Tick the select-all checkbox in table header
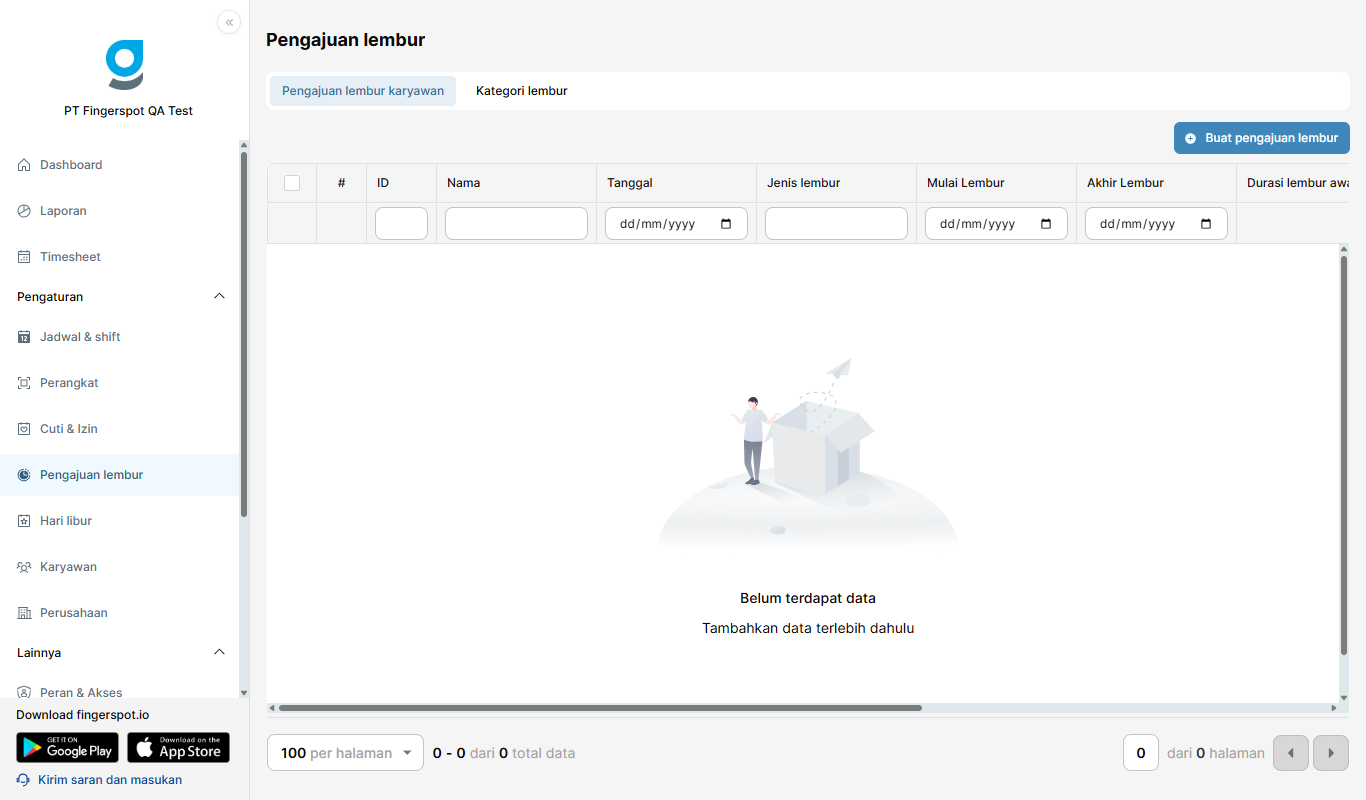This screenshot has width=1366, height=800. click(x=292, y=183)
